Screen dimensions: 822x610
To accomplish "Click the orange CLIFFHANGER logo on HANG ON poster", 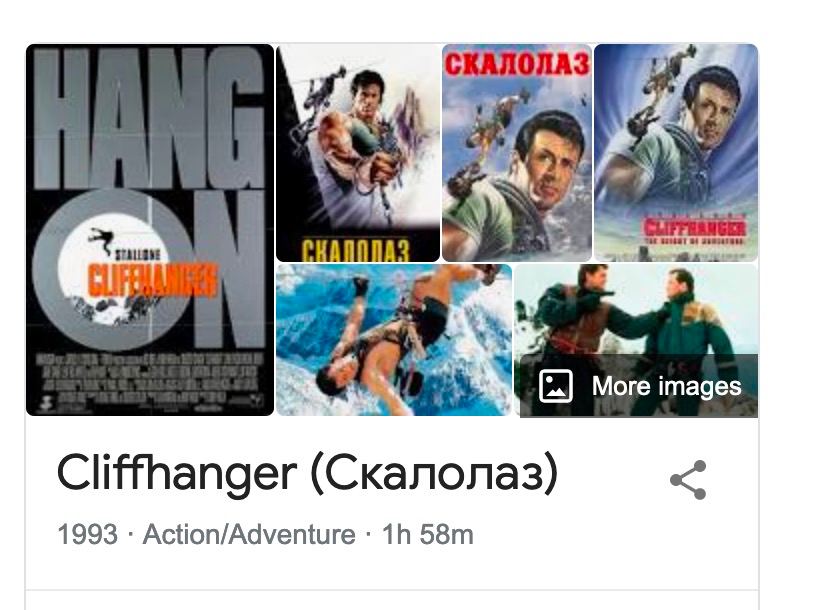I will click(152, 280).
